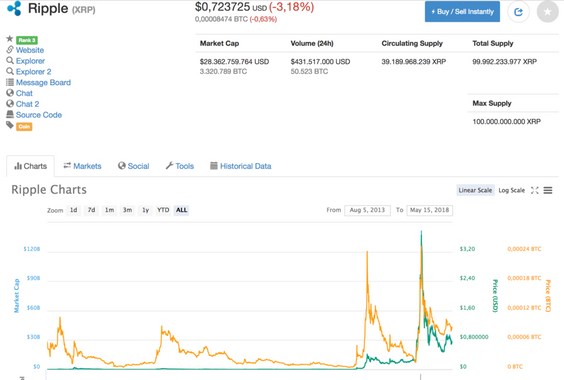Viewport: 564px width, 380px height.
Task: Click the 50.523 BTC volume value
Action: click(309, 71)
